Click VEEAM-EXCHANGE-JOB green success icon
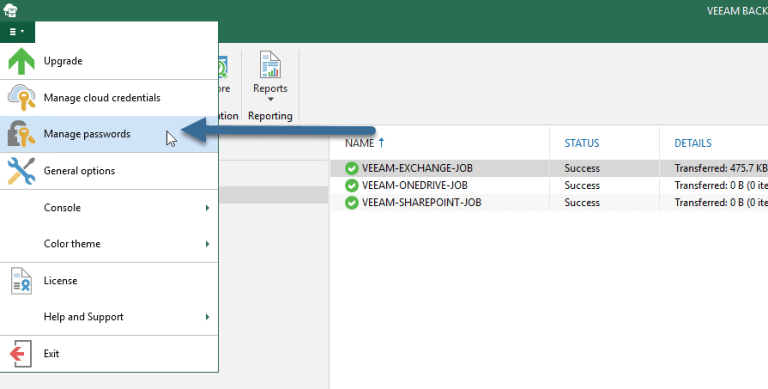768x389 pixels. click(x=351, y=168)
